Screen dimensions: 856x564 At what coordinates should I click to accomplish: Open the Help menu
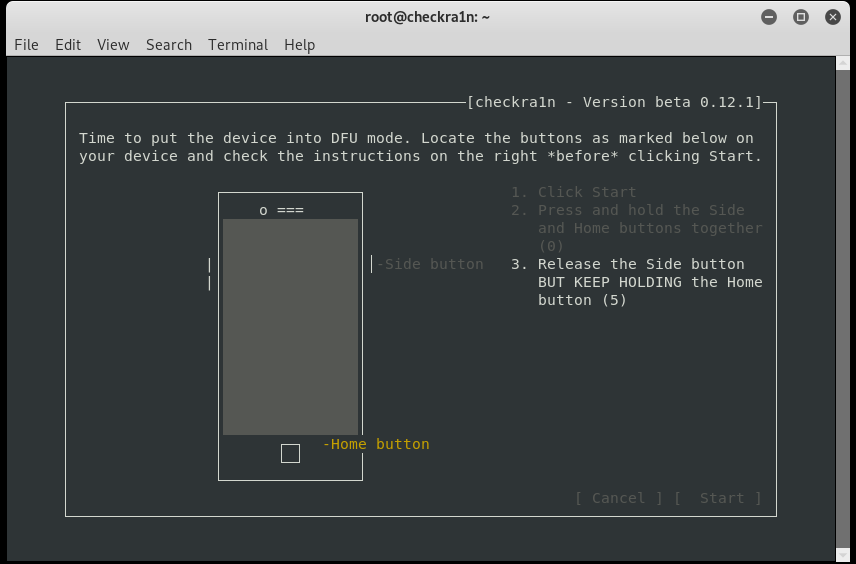(x=299, y=45)
